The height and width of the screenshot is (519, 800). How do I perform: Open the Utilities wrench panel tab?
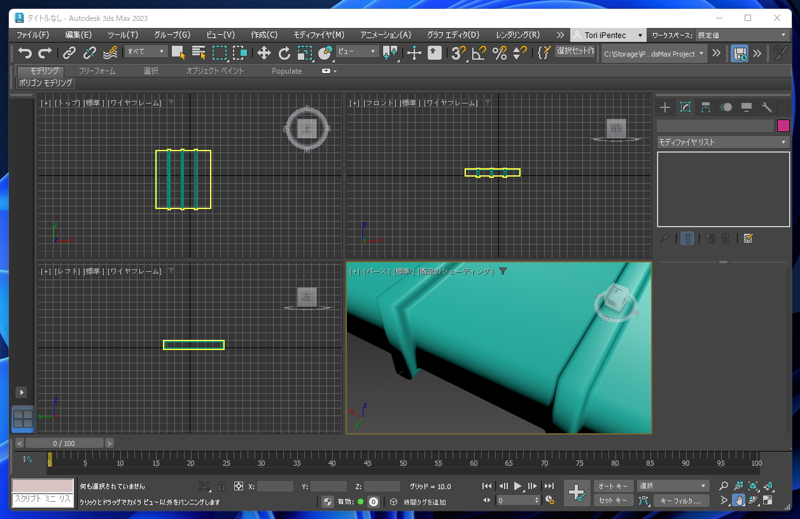click(x=767, y=107)
